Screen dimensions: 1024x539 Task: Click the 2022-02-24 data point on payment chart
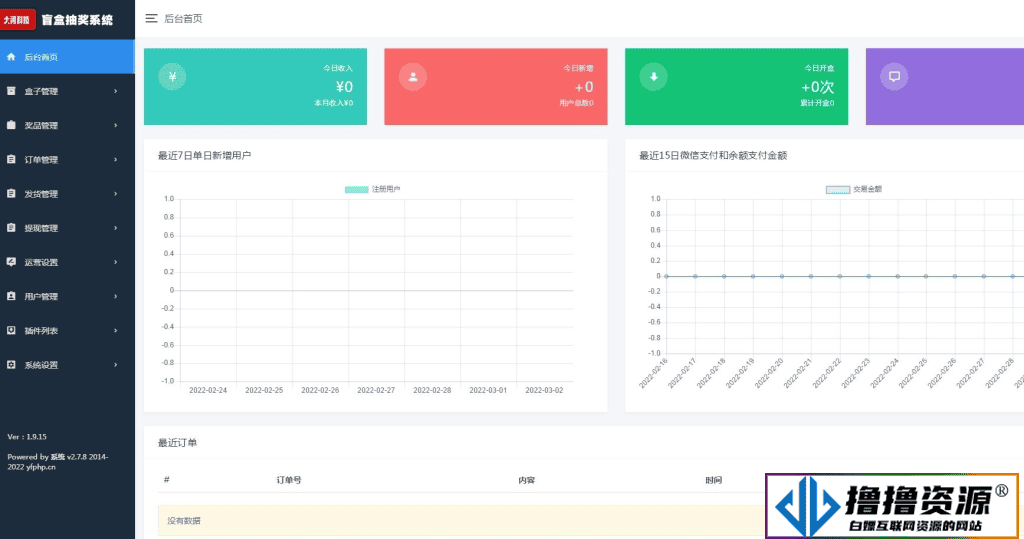point(897,276)
